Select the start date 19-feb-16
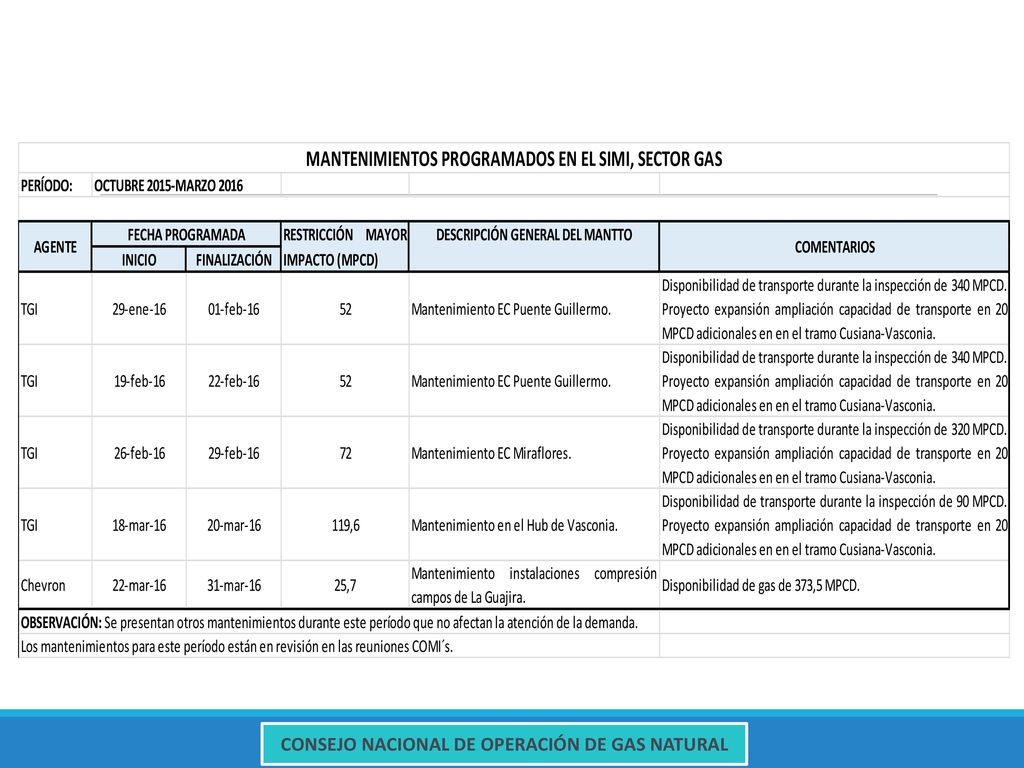1024x768 pixels. [139, 381]
